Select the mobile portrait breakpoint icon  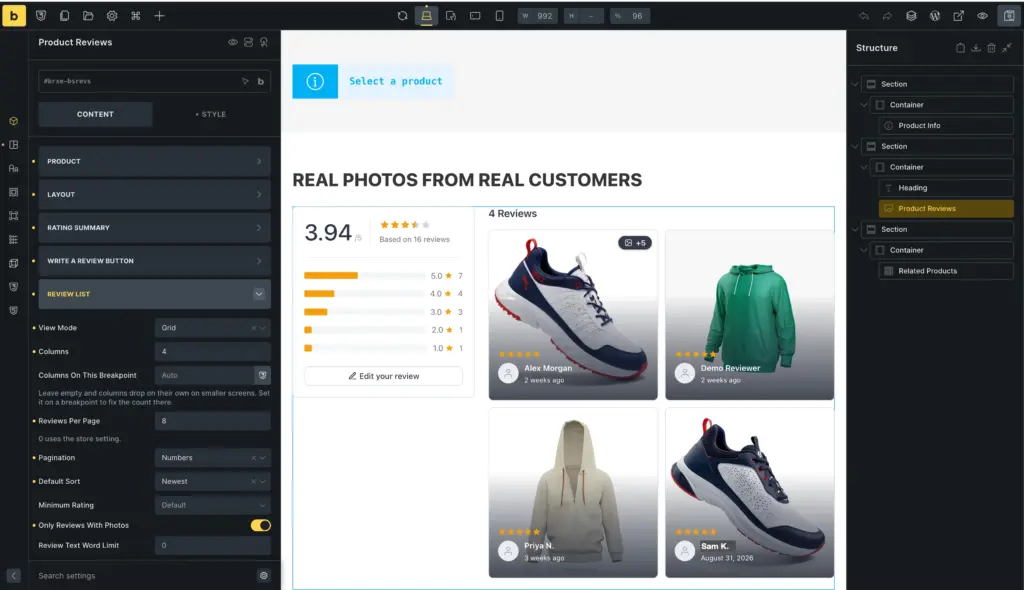(499, 16)
